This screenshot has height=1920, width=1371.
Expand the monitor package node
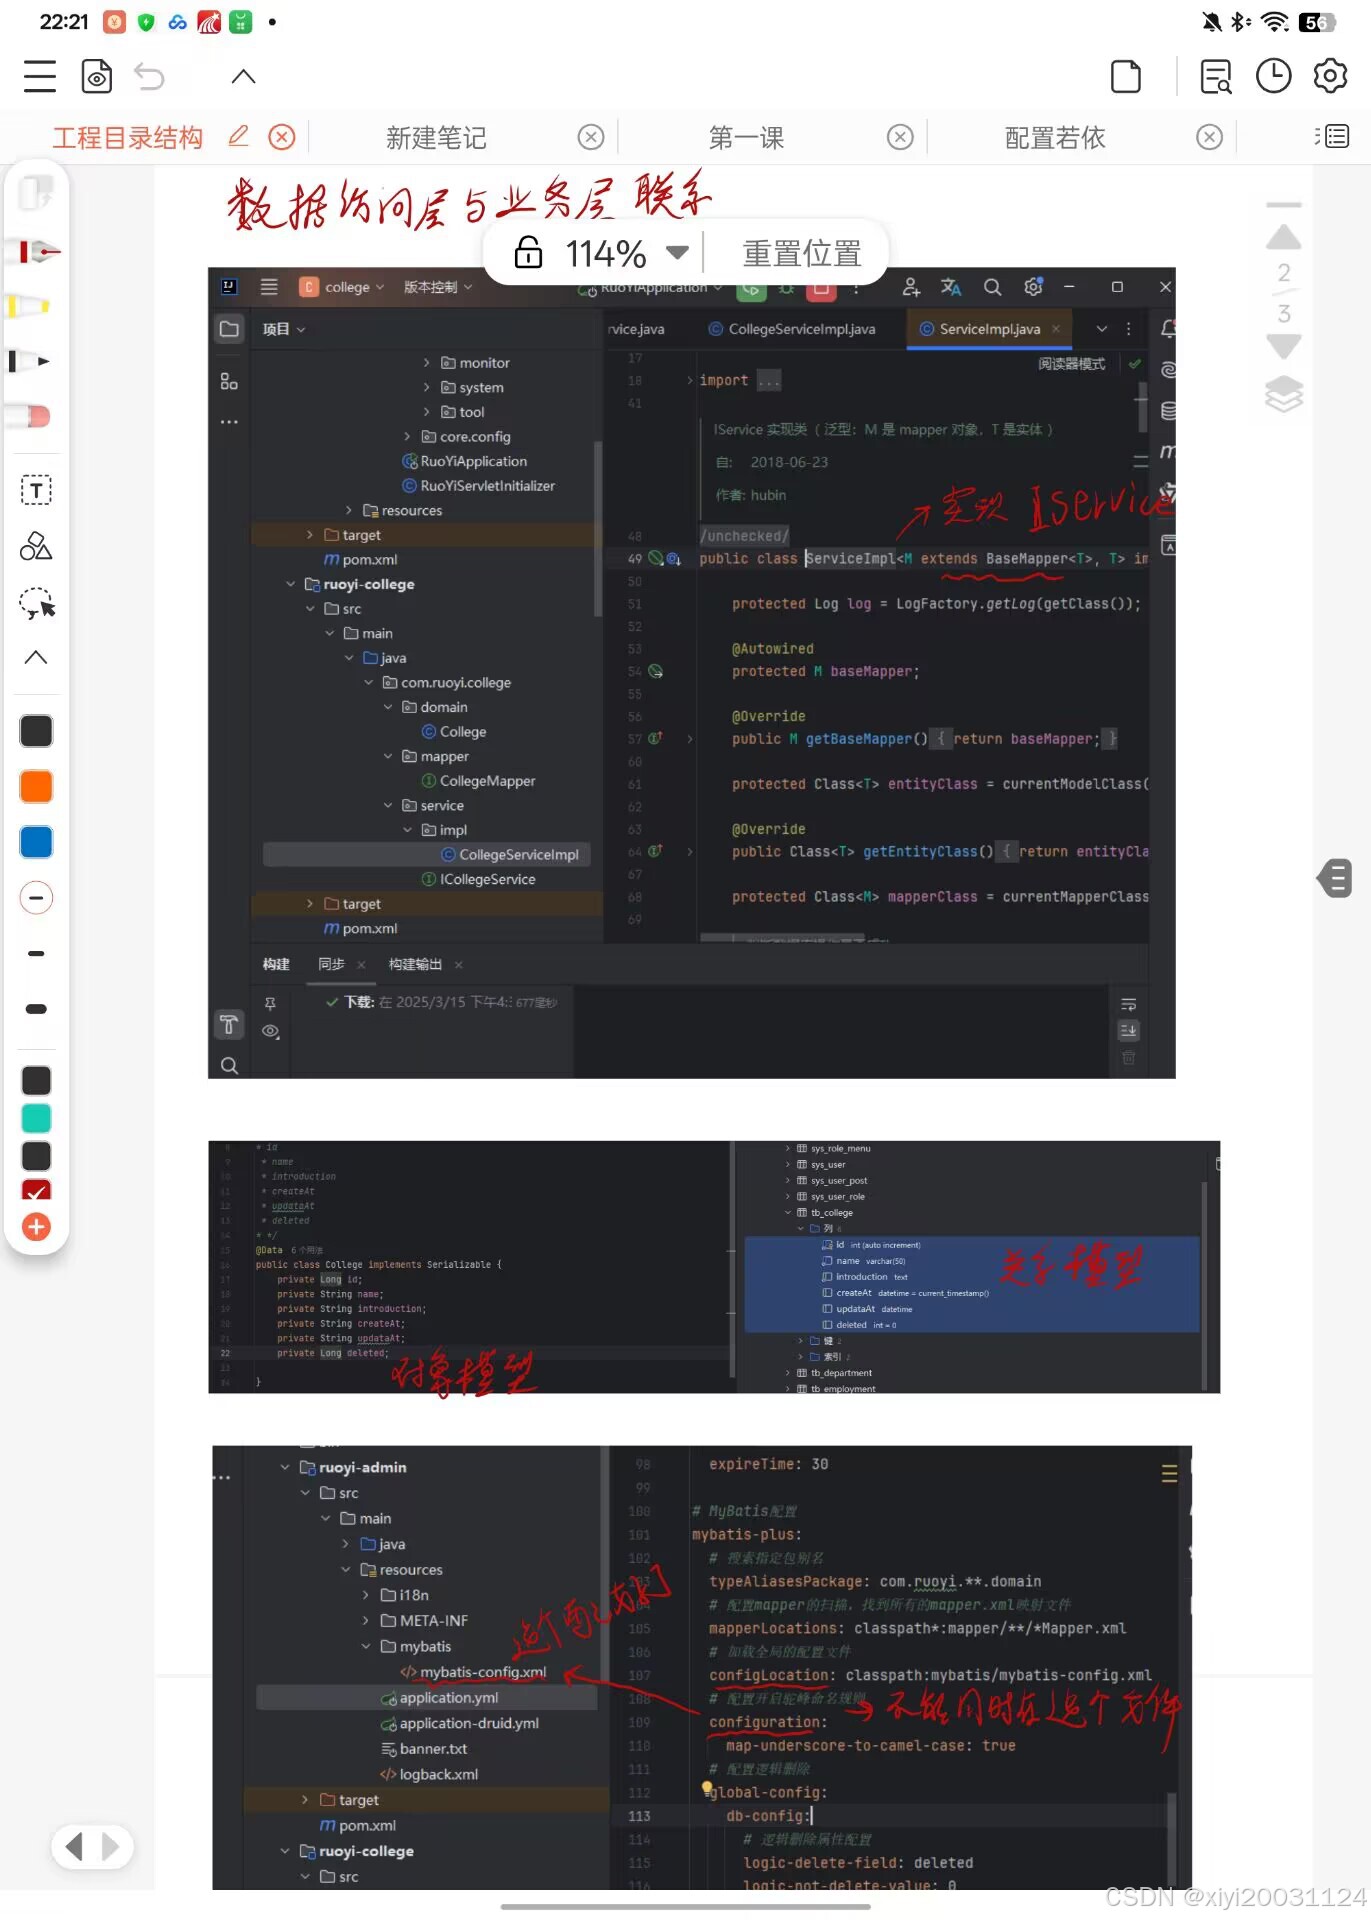point(427,363)
